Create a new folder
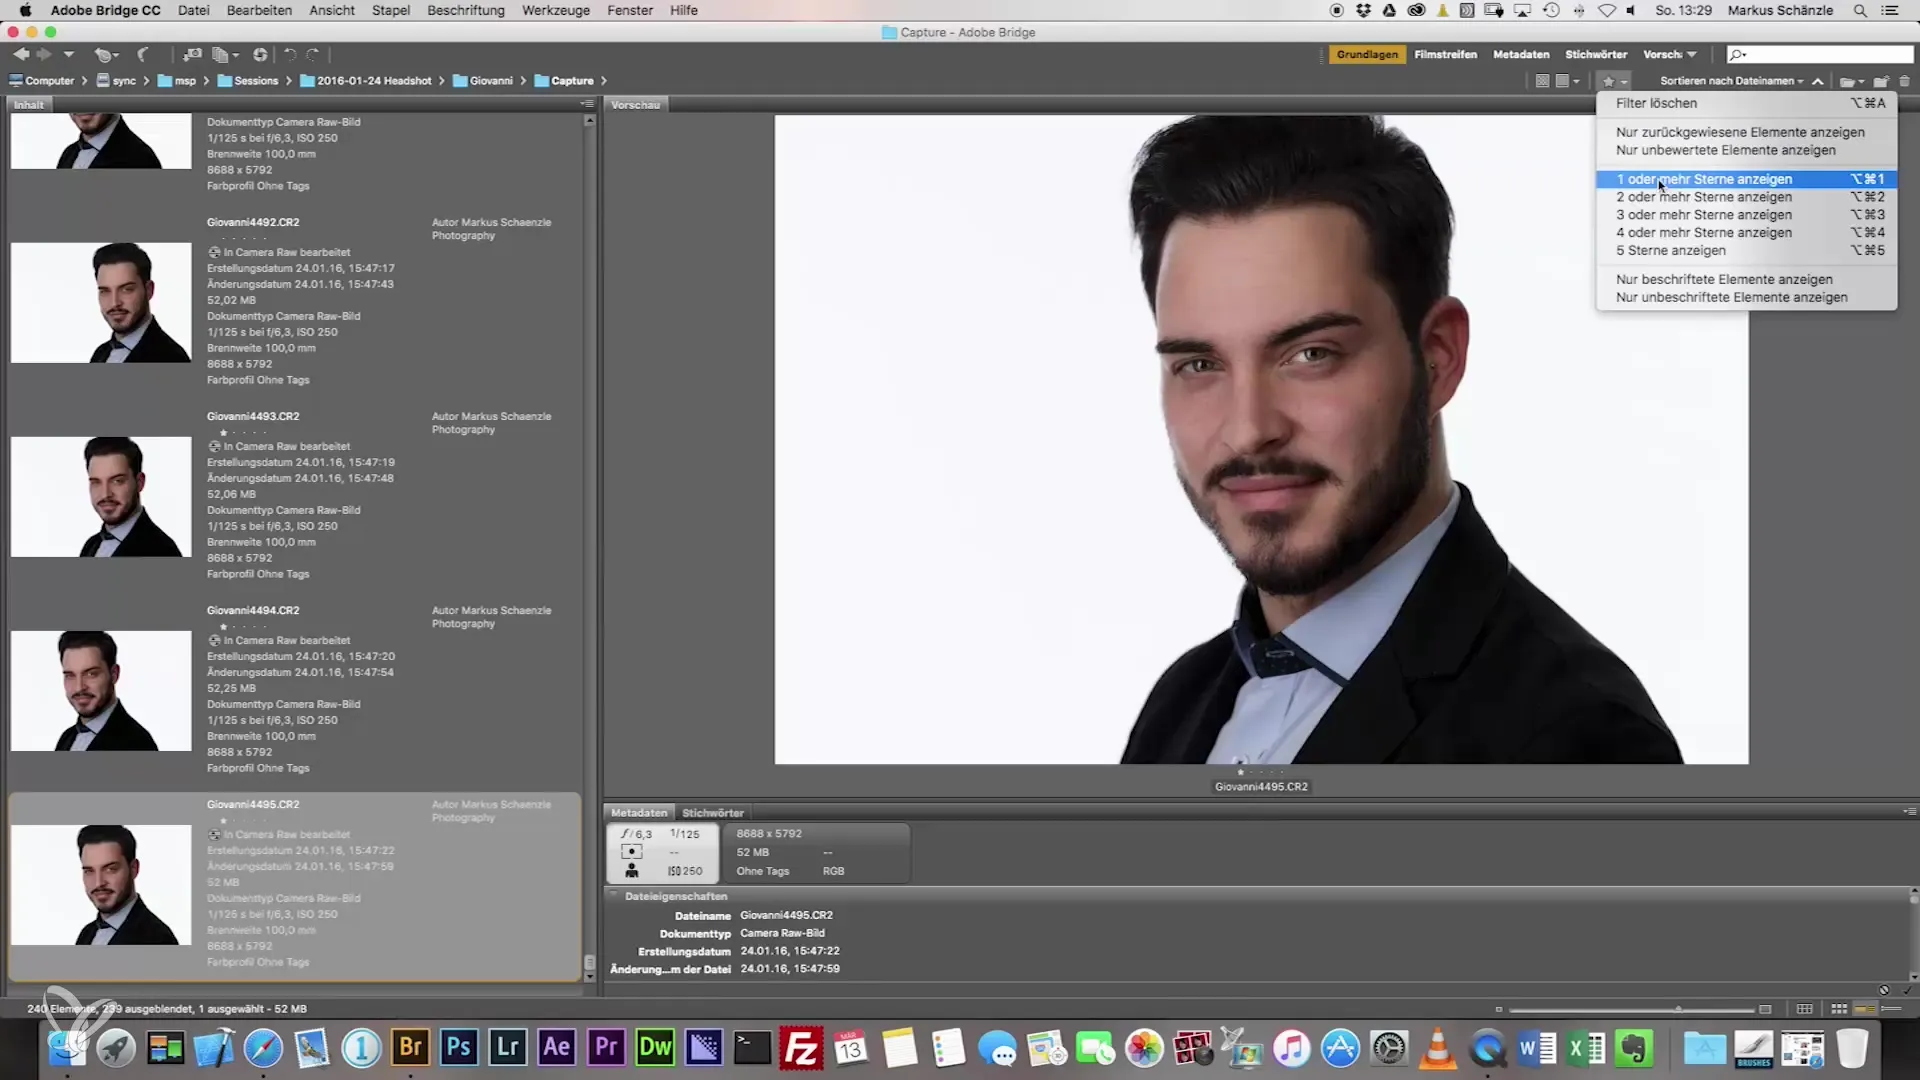1920x1080 pixels. pos(1881,81)
